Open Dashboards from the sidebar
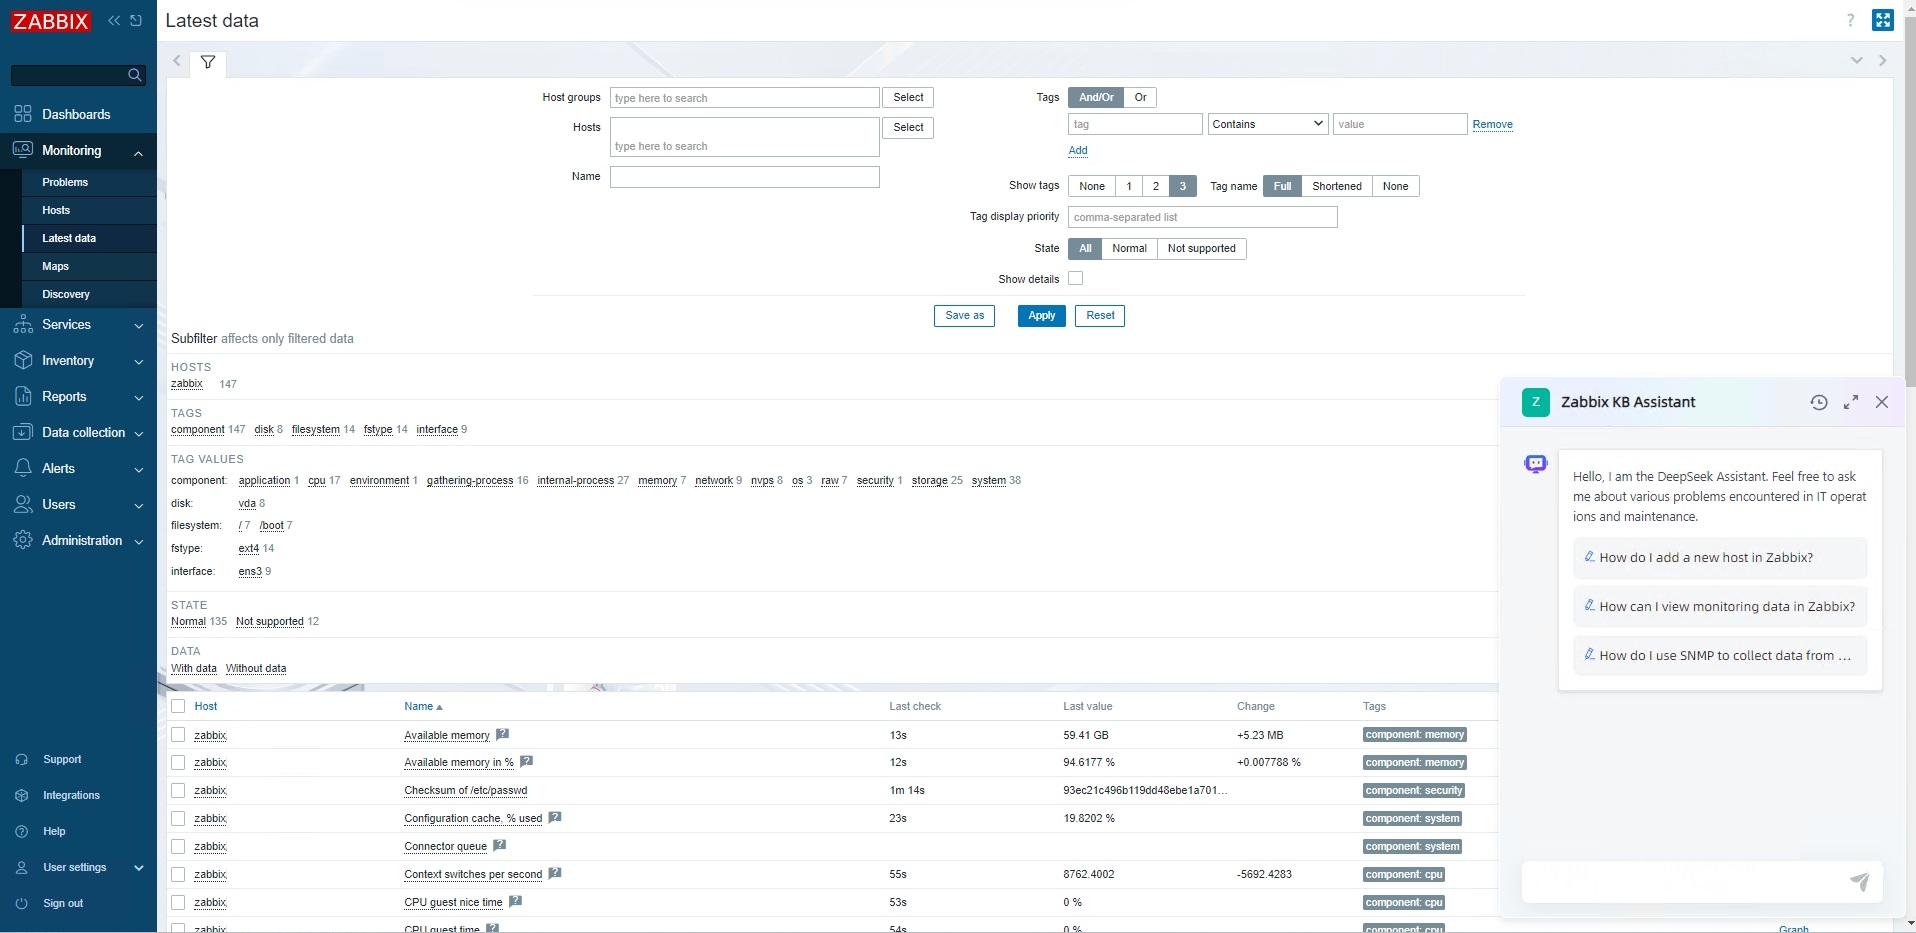This screenshot has width=1916, height=933. (x=78, y=114)
